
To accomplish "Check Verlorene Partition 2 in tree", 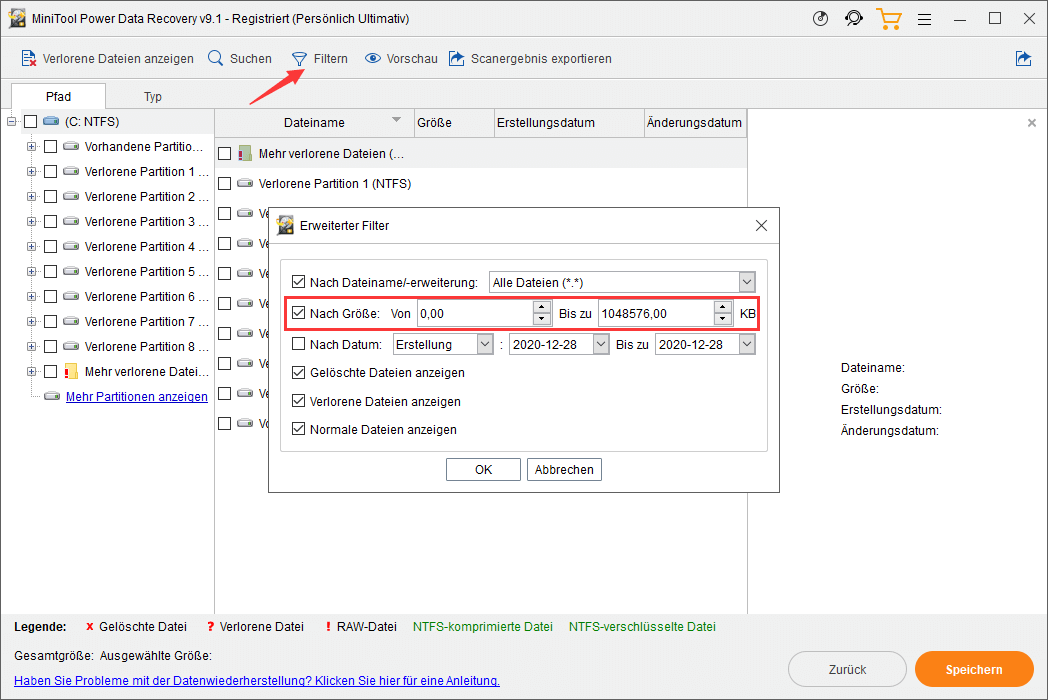I will tap(50, 197).
